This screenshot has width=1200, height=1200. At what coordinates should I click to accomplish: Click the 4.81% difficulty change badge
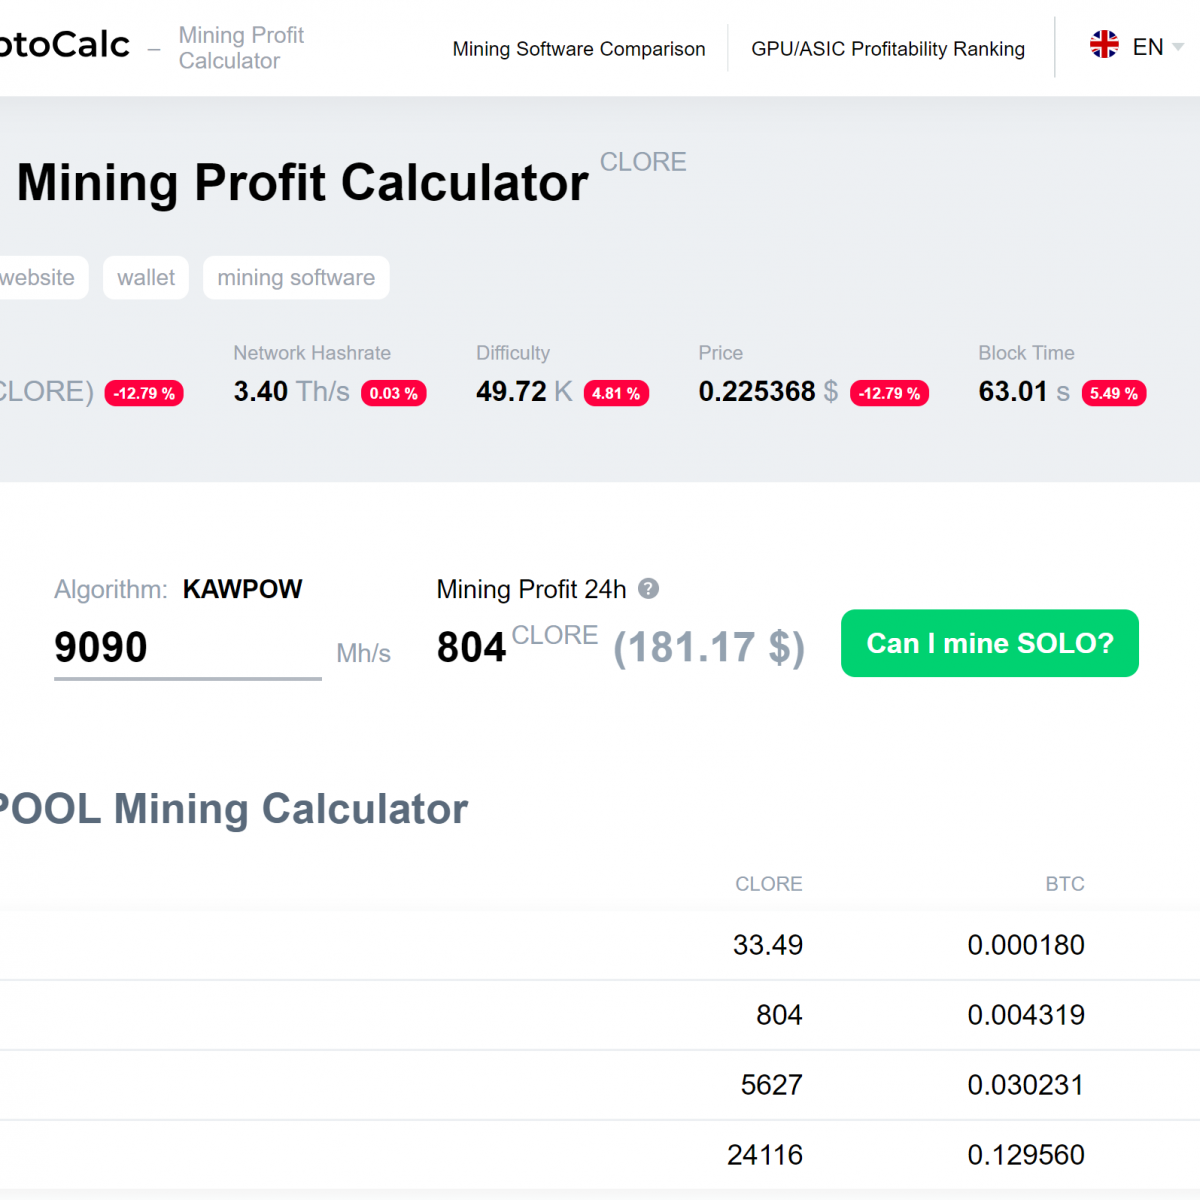tap(616, 393)
